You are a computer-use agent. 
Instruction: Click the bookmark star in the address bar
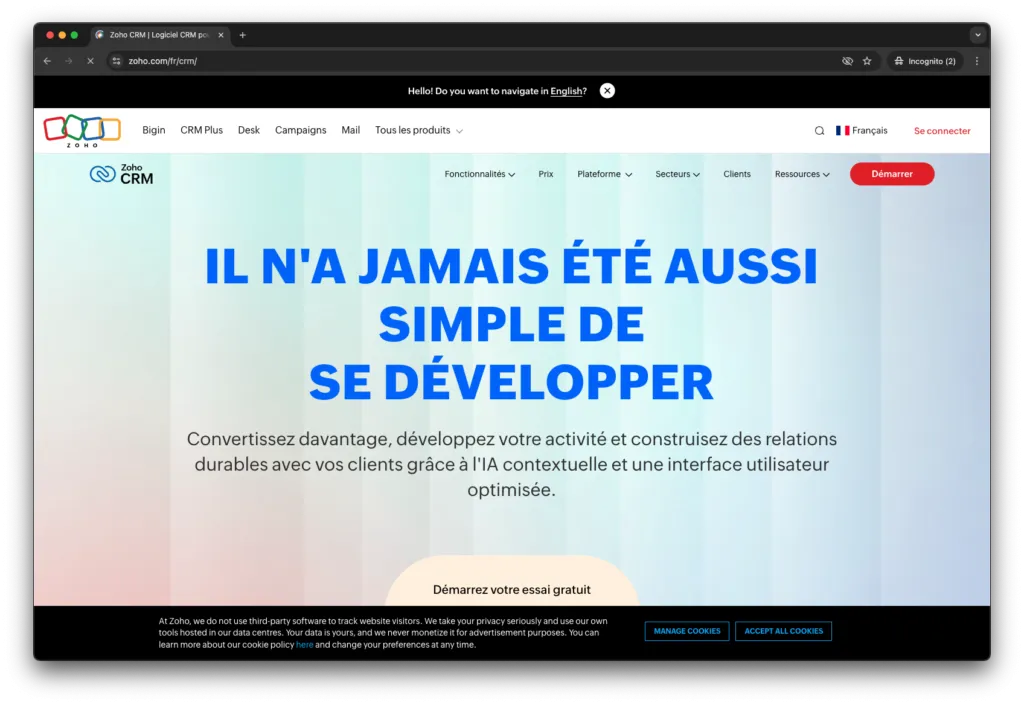coord(865,60)
